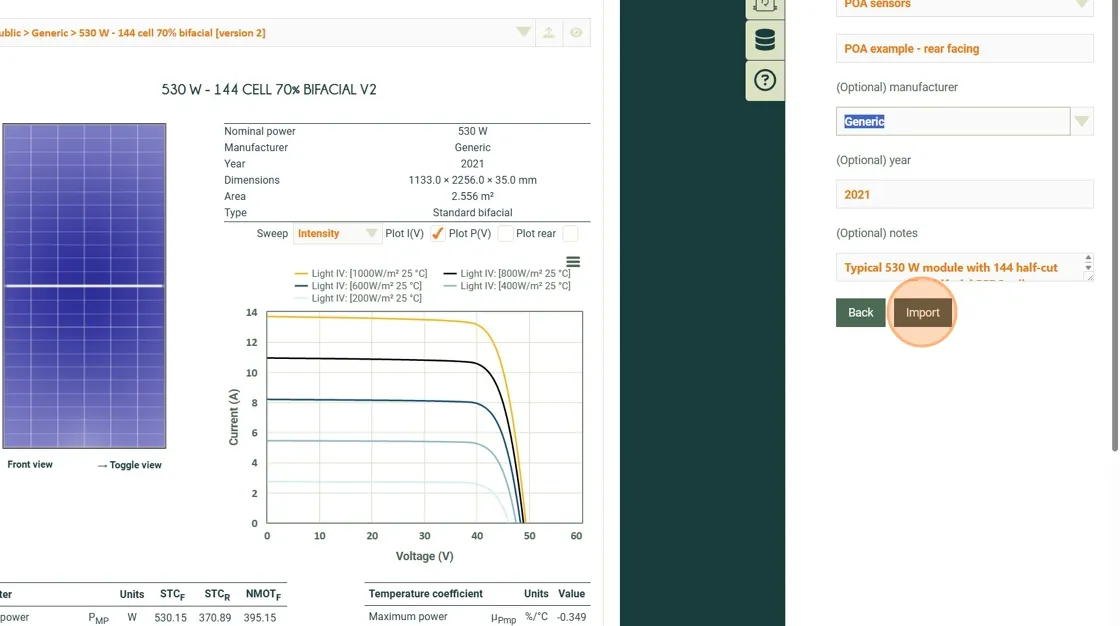The height and width of the screenshot is (626, 1120).
Task: Uncheck the Plot I(V) checkbox
Action: [437, 234]
